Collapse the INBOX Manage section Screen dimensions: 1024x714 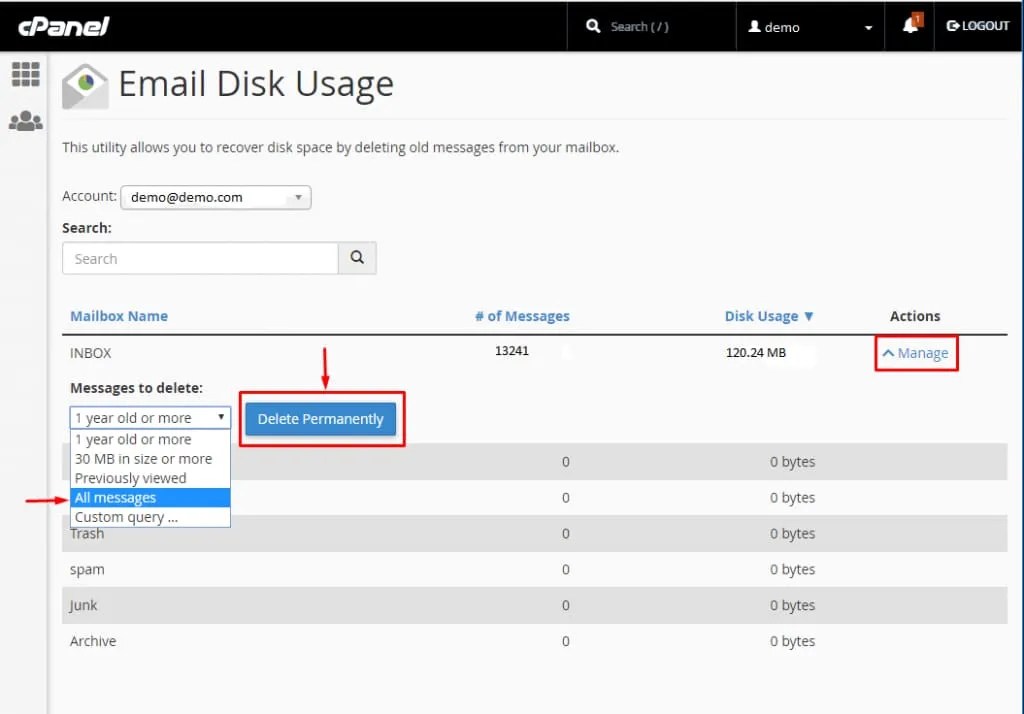916,353
